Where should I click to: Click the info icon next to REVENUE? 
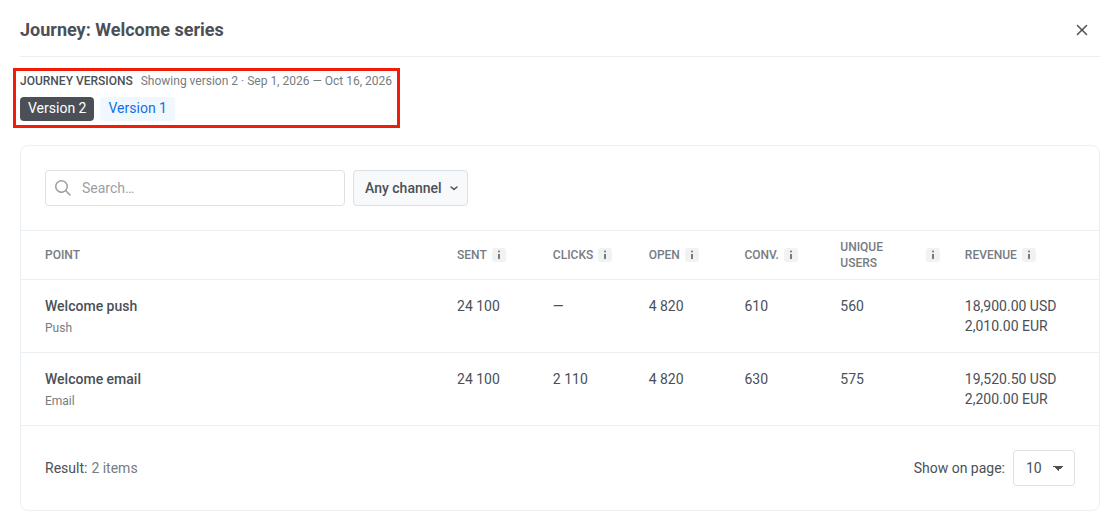click(x=1029, y=255)
